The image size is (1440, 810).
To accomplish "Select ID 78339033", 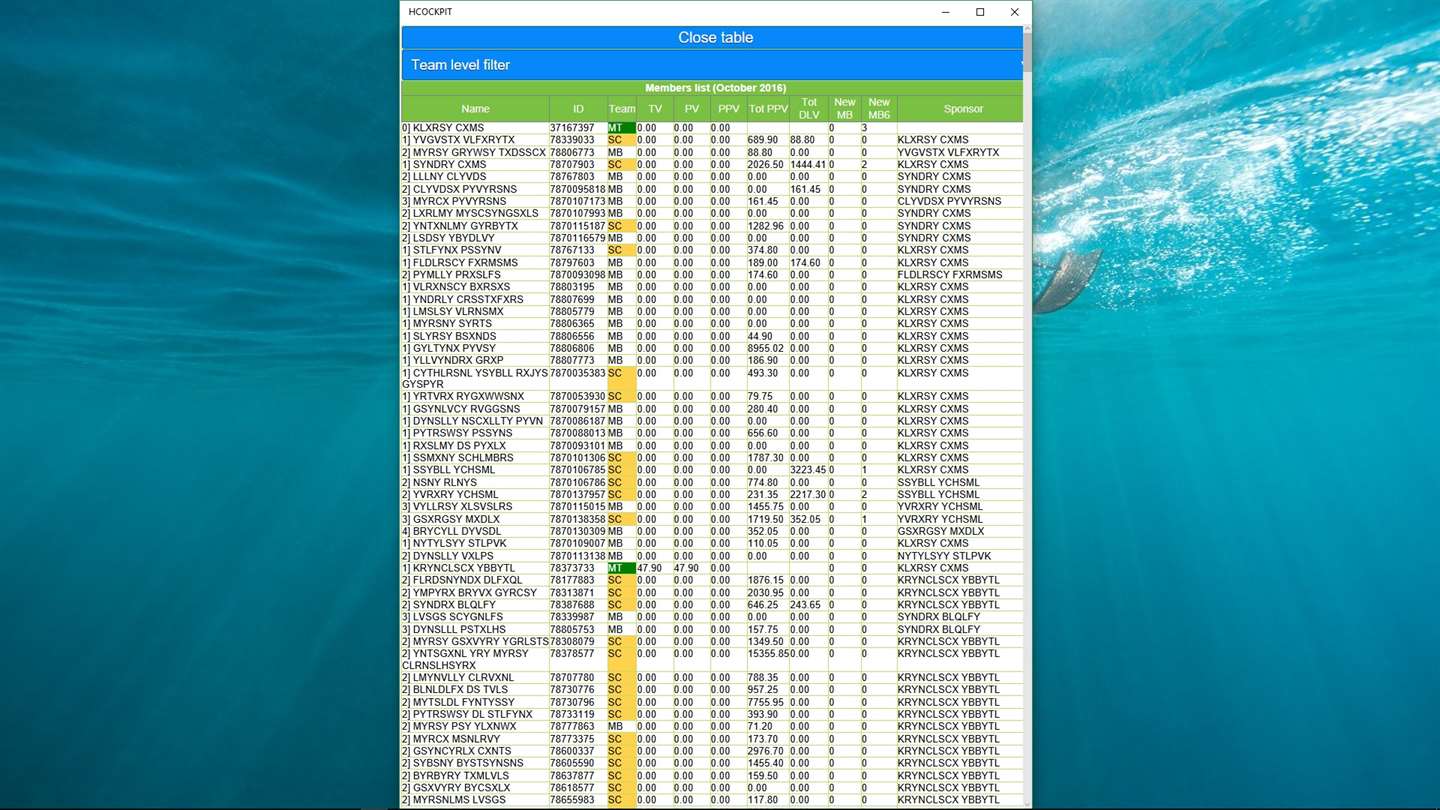I will pos(572,140).
